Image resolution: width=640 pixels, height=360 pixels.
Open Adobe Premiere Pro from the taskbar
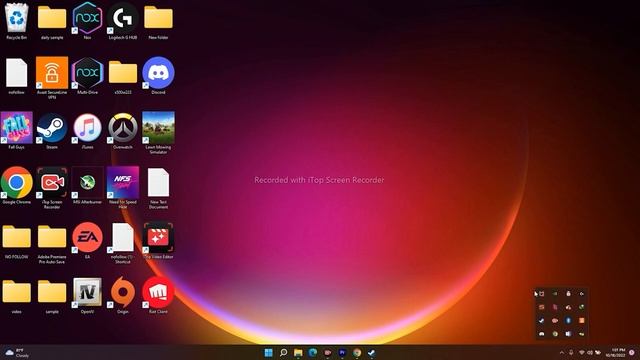tap(342, 353)
